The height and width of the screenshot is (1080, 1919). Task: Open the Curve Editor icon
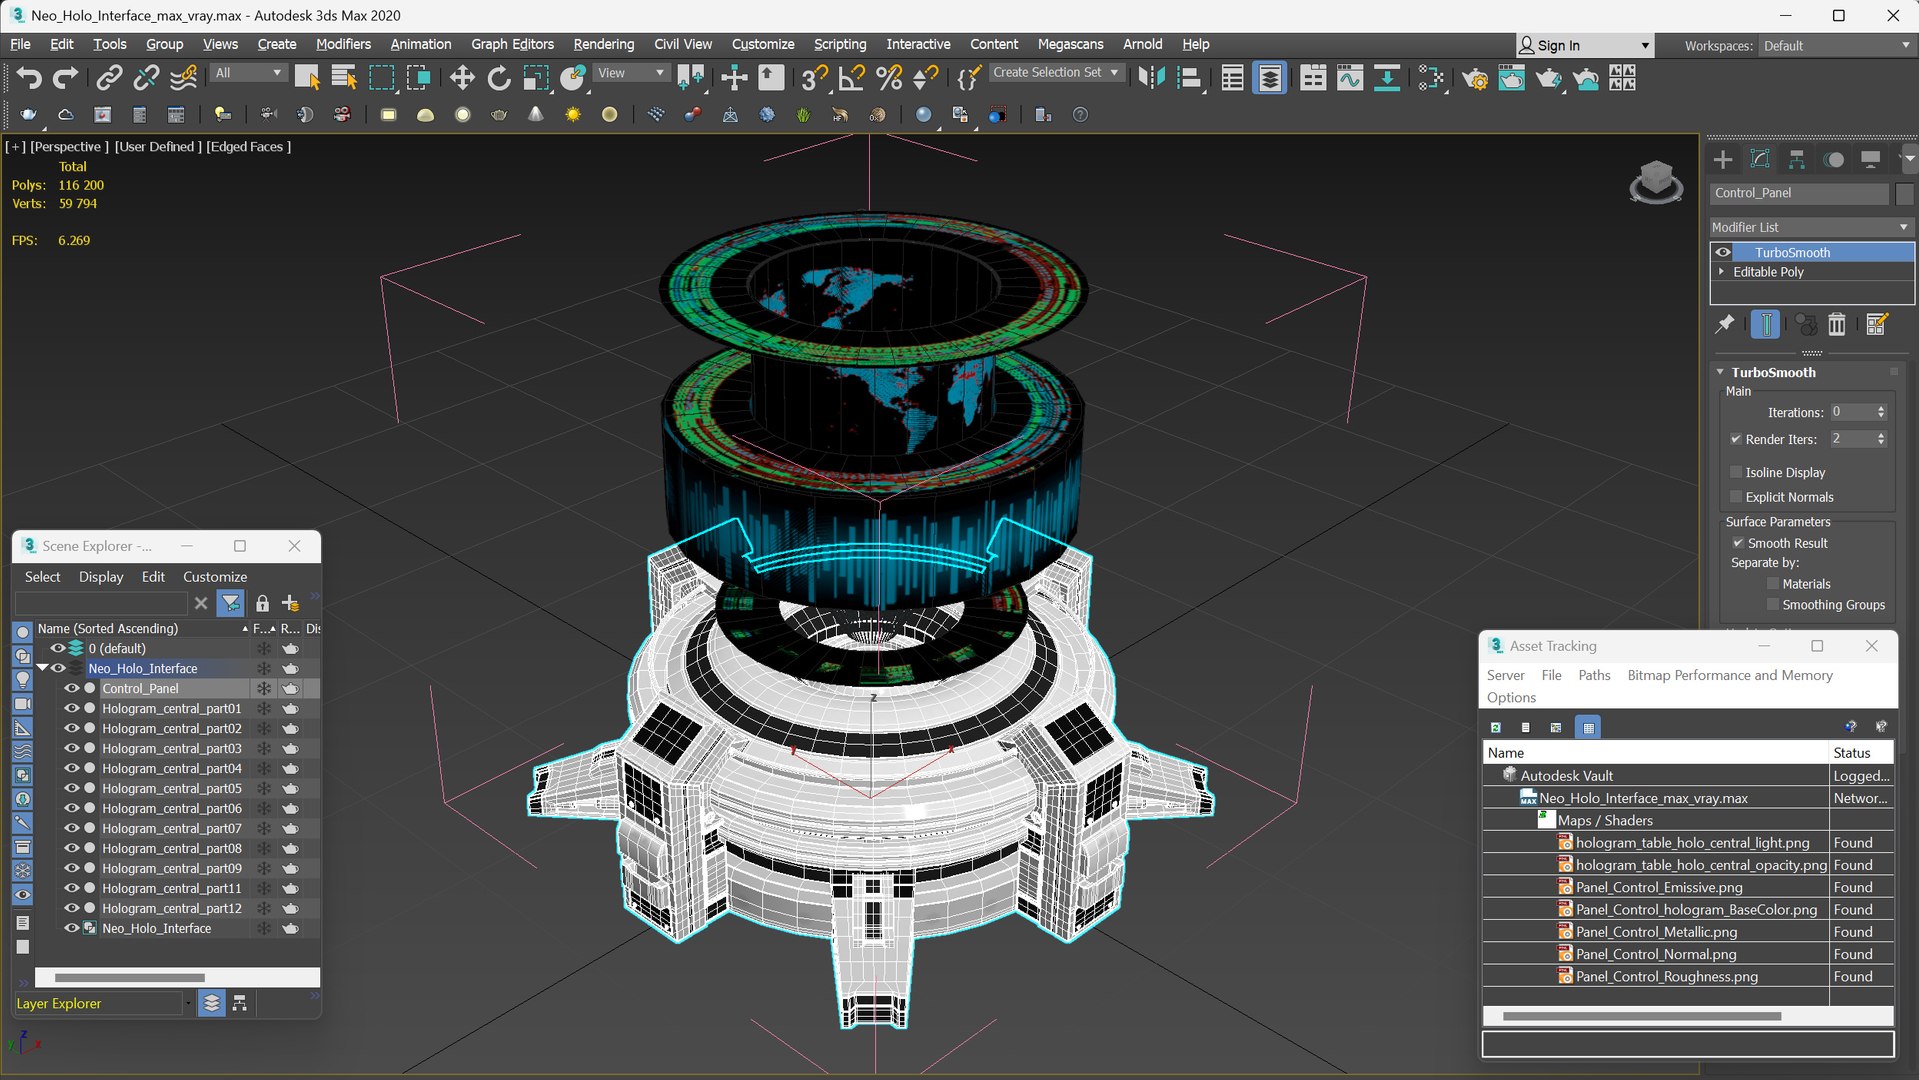(x=1349, y=77)
